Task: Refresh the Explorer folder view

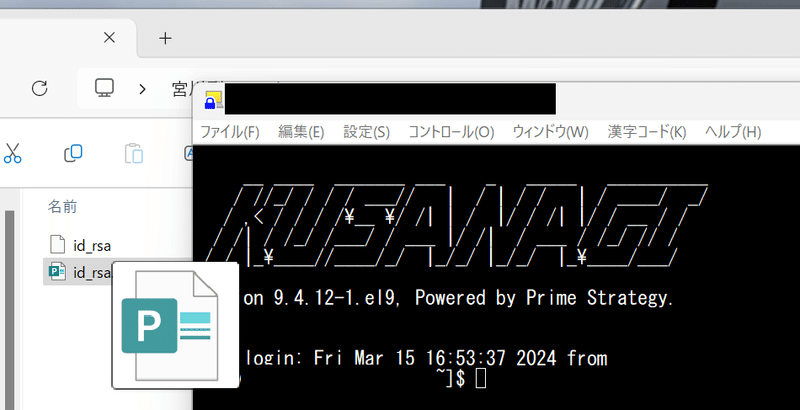Action: pos(39,88)
